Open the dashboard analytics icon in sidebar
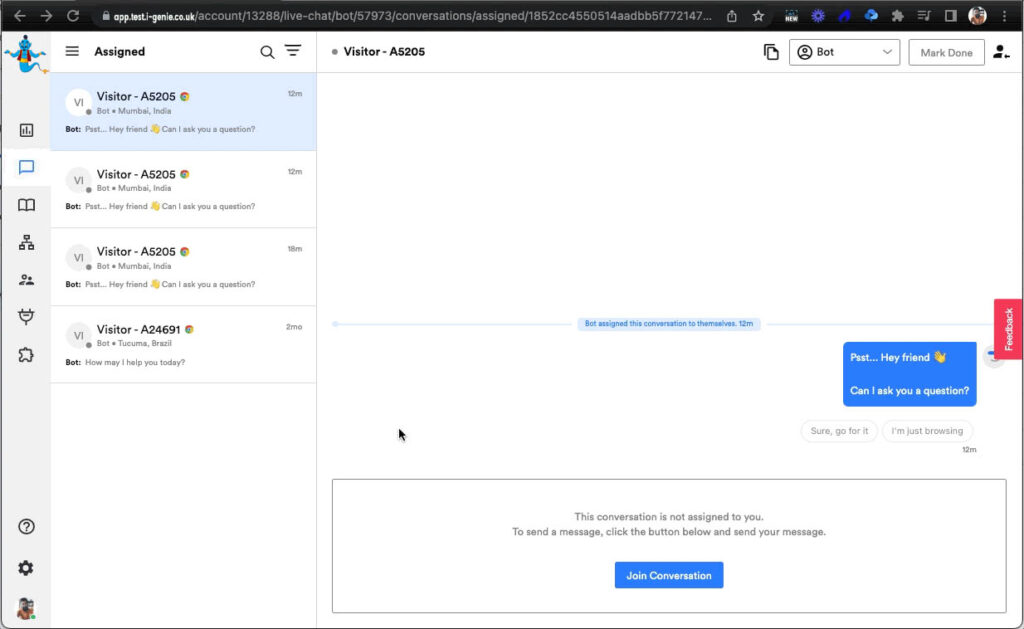This screenshot has width=1024, height=629. [x=26, y=130]
